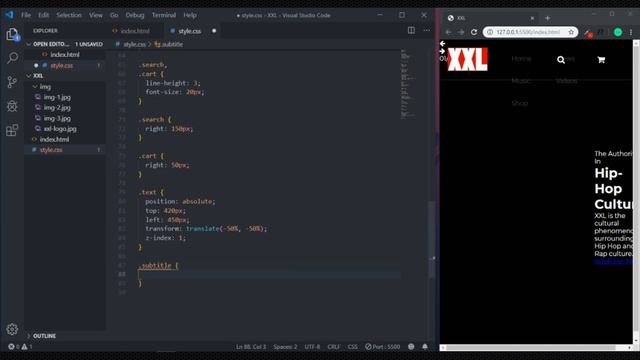Open Edit menu
The image size is (640, 360).
43,15
